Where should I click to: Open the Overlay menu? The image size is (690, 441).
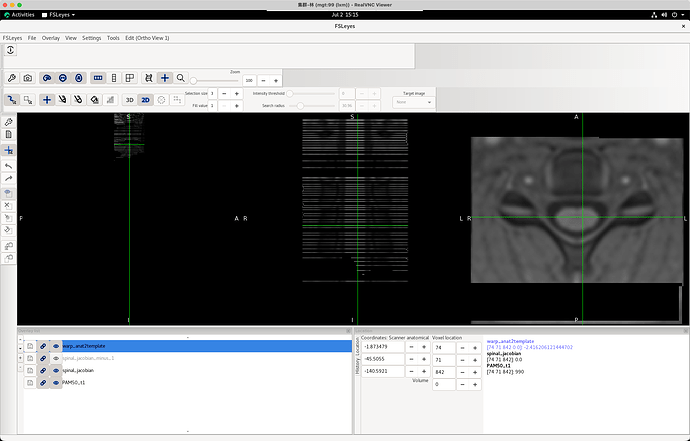[51, 38]
